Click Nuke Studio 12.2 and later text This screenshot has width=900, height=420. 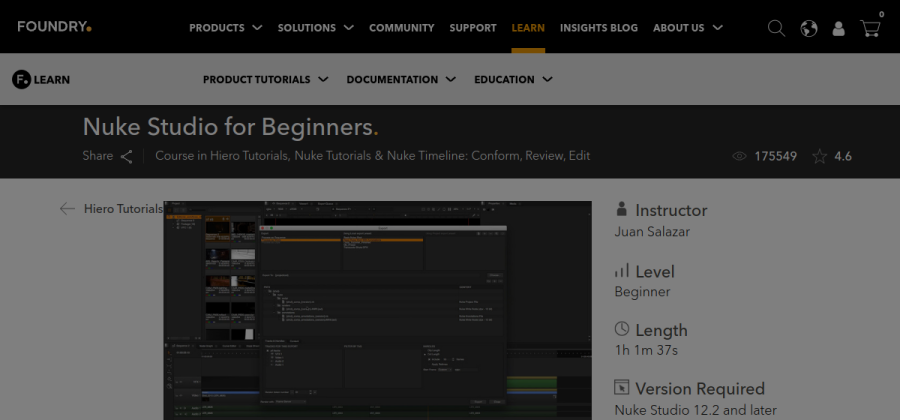696,410
